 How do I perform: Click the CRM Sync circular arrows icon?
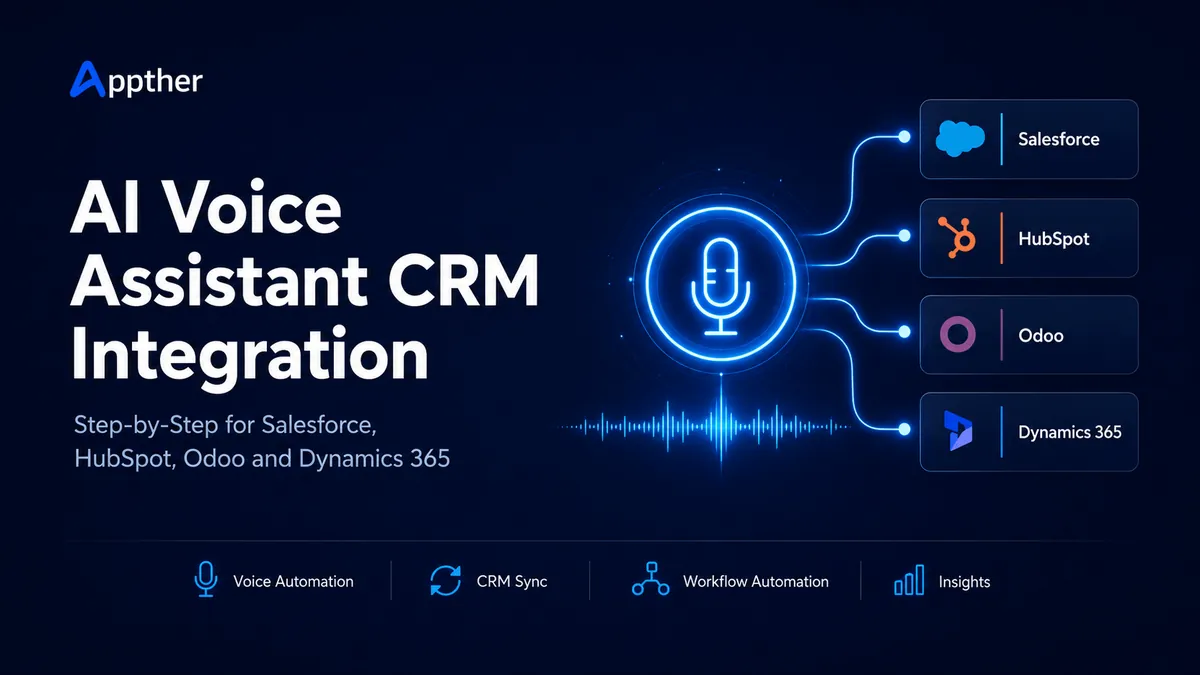445,581
